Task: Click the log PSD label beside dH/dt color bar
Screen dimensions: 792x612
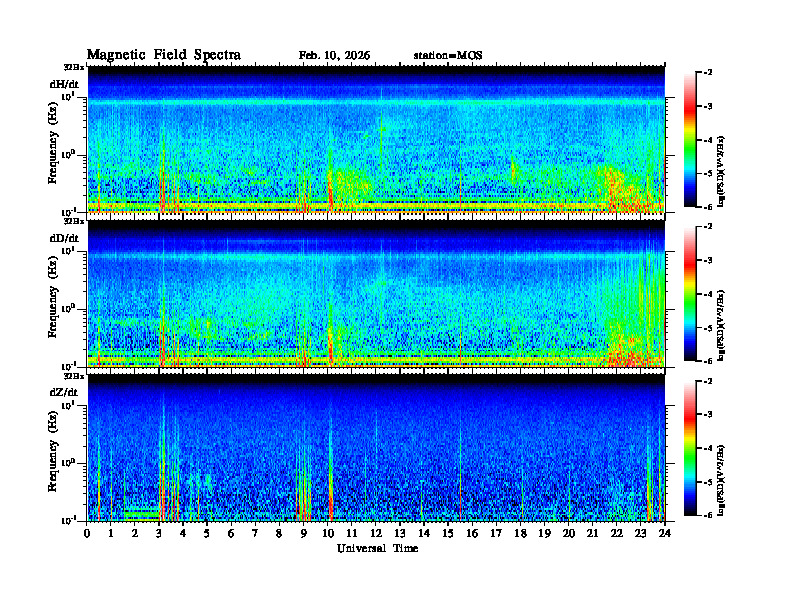Action: pyautogui.click(x=722, y=171)
